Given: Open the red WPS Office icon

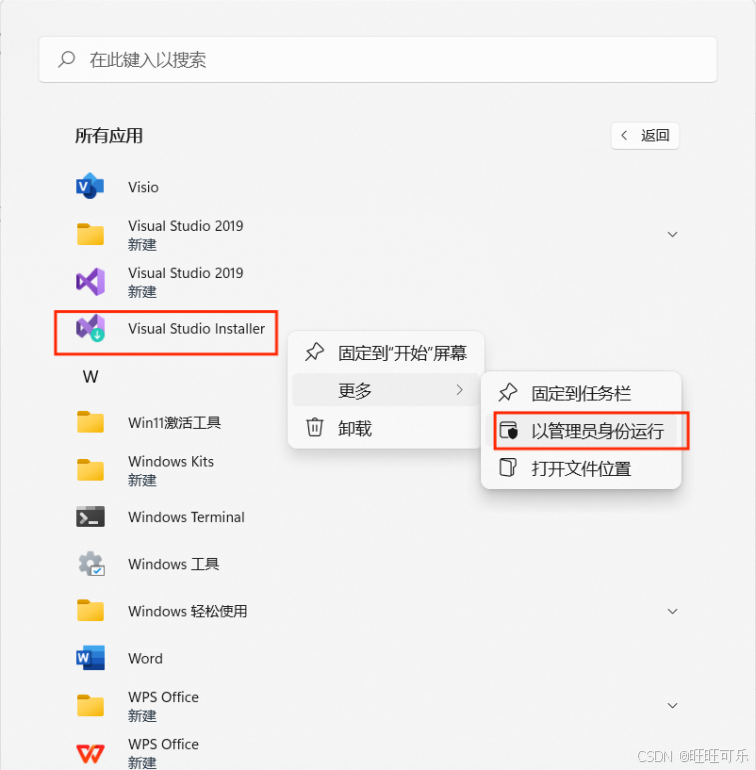Looking at the screenshot, I should pos(90,753).
